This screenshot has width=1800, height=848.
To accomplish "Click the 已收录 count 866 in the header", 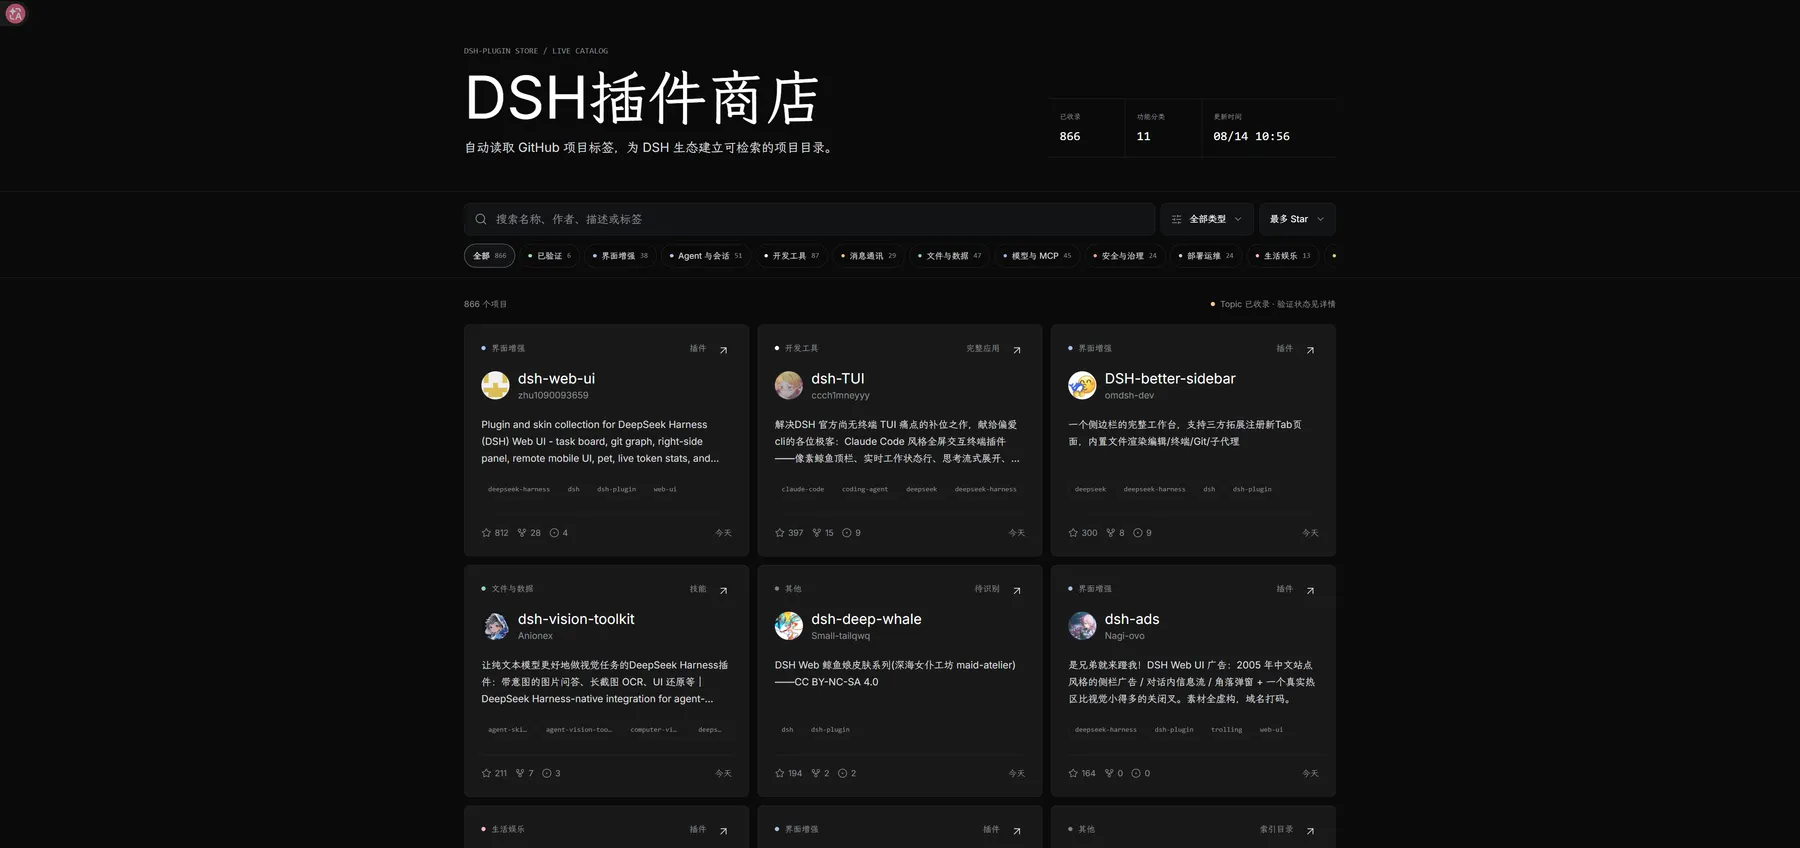I will pyautogui.click(x=1070, y=136).
